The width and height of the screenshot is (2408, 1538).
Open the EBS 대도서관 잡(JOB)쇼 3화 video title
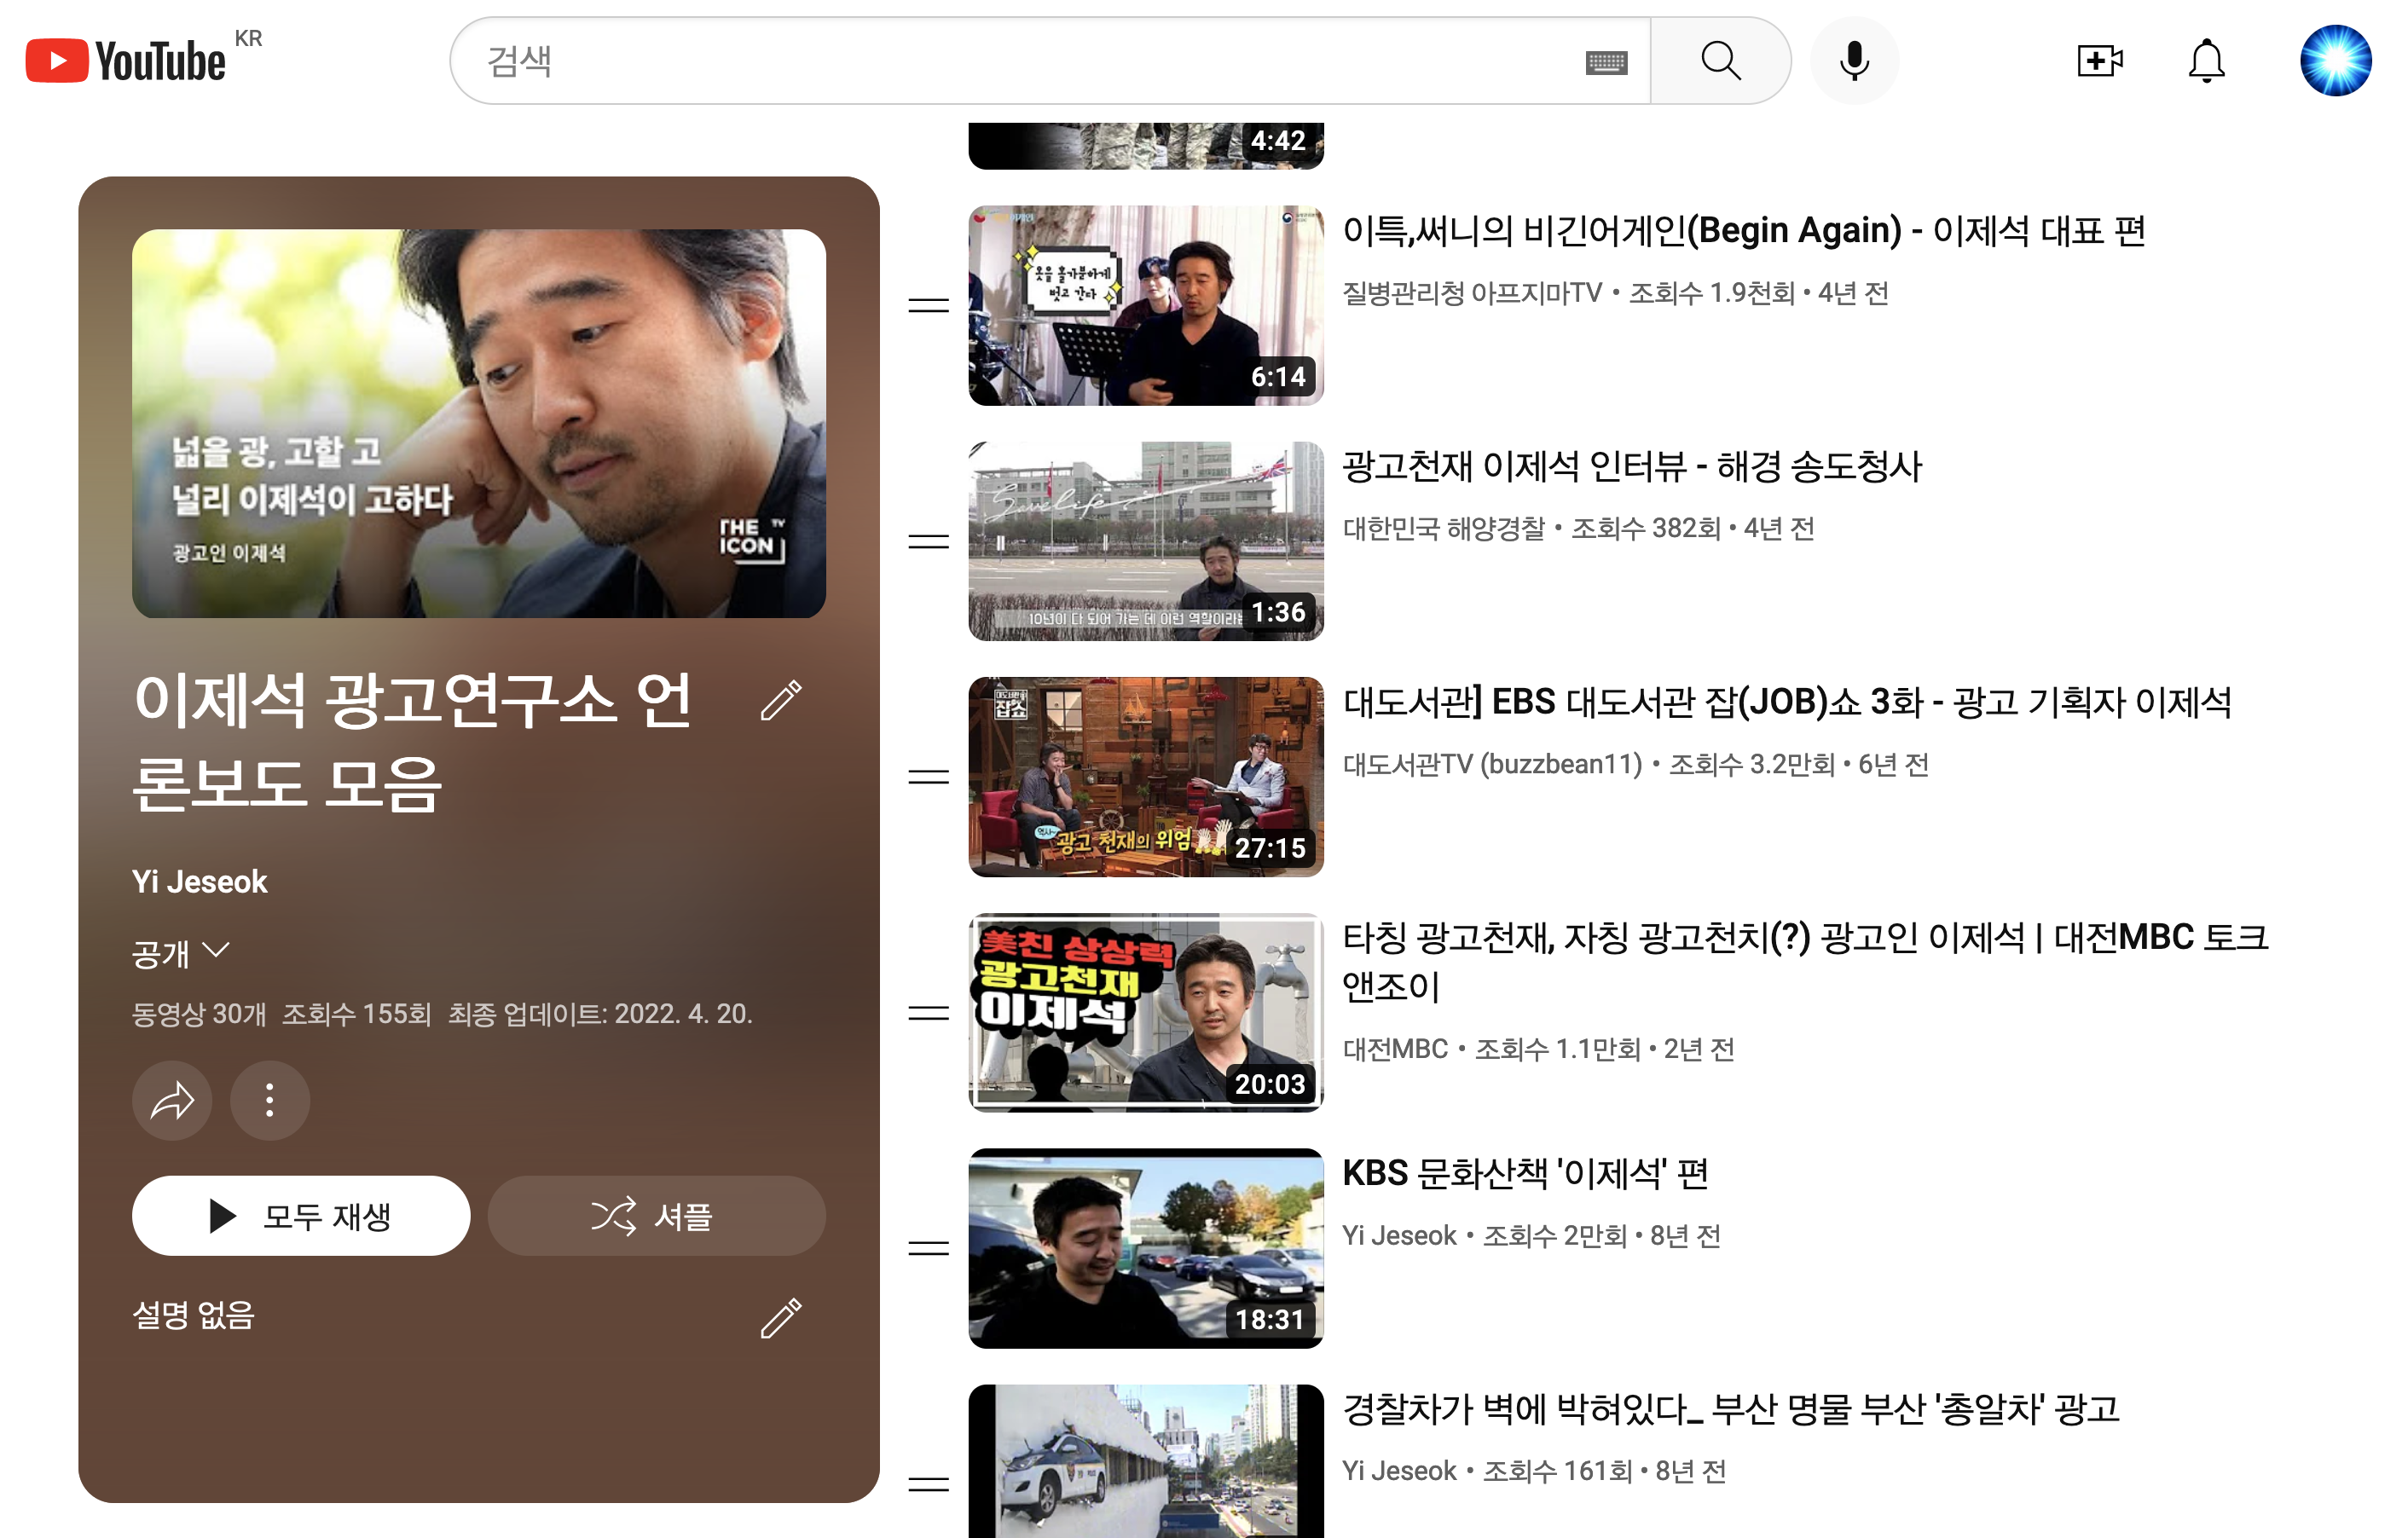tap(1787, 703)
